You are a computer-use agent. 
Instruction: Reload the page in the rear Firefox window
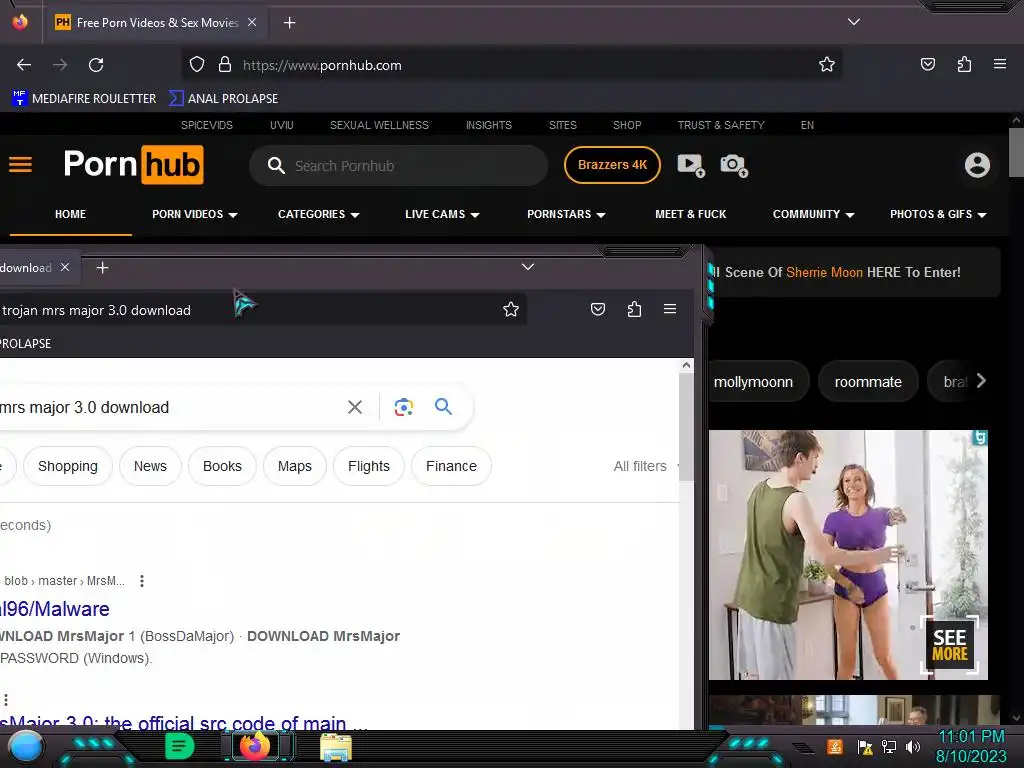(96, 65)
